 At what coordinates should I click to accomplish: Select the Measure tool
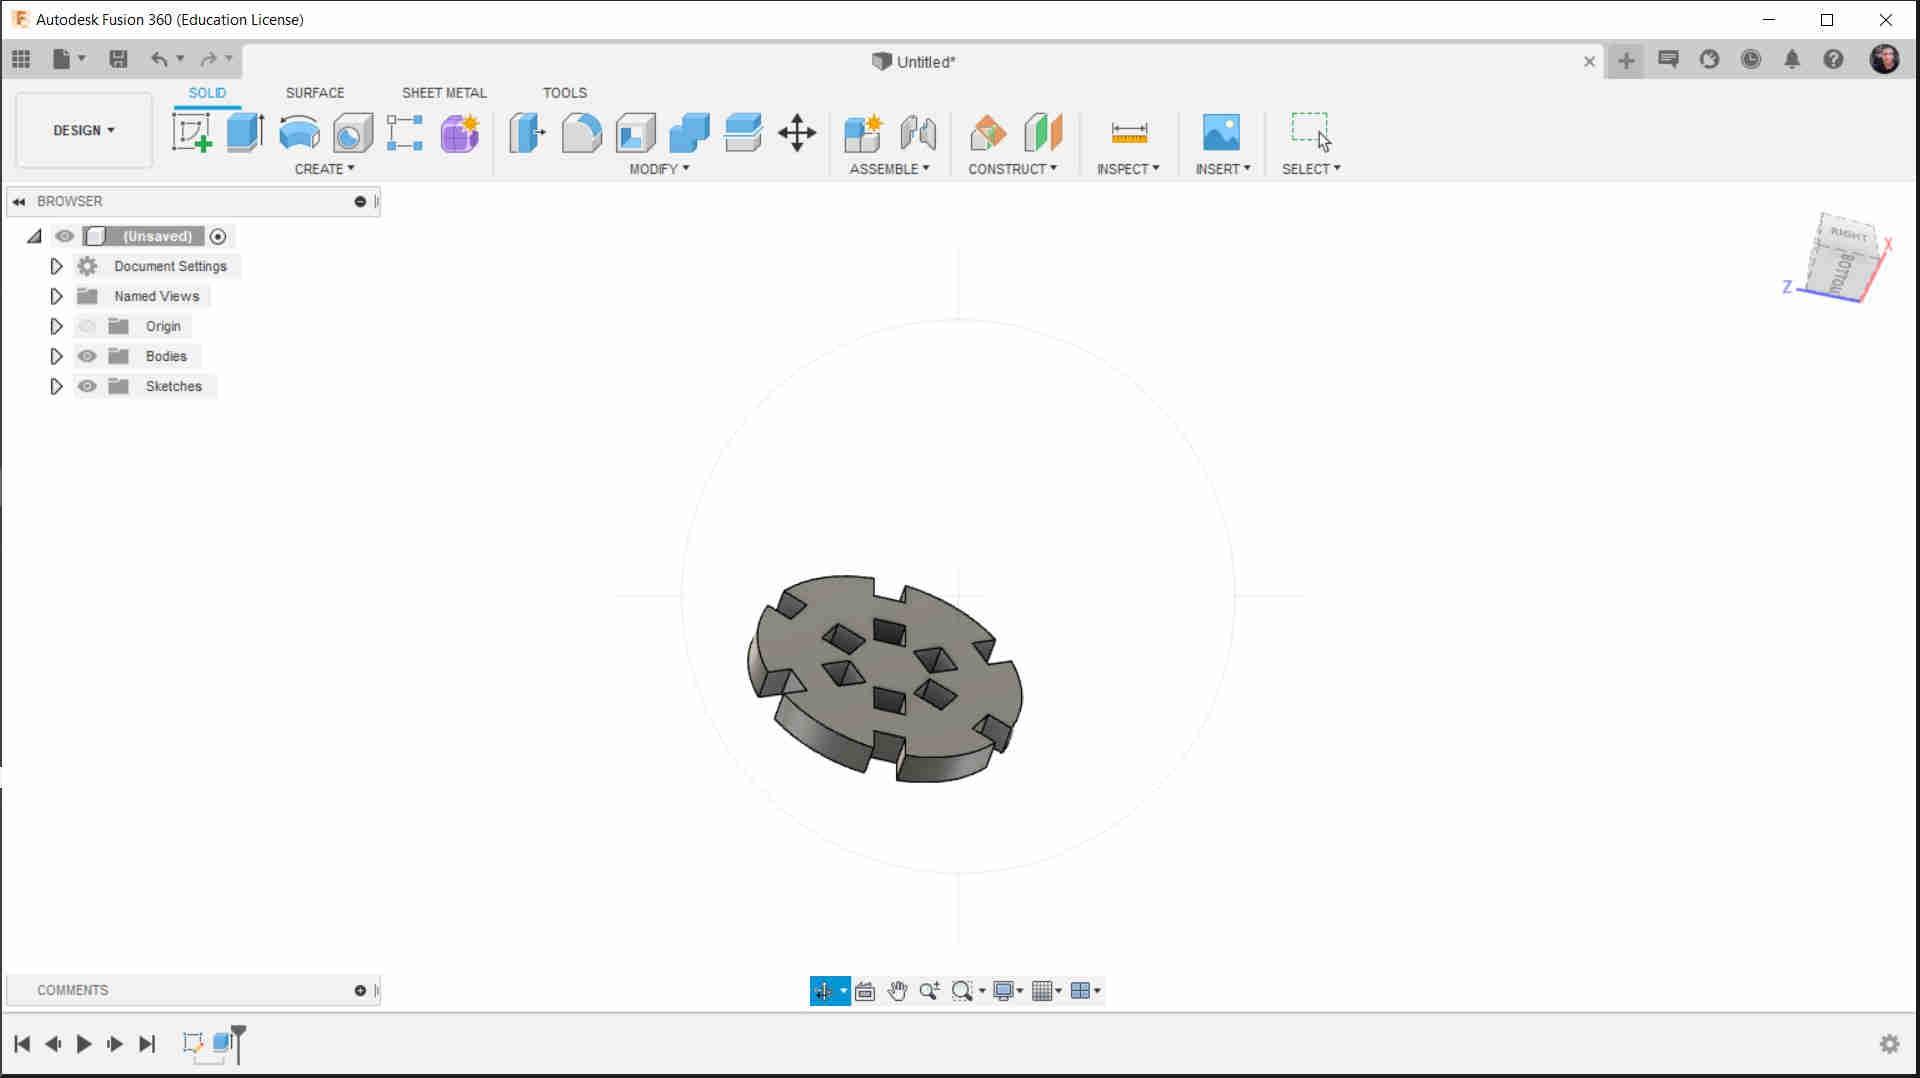coord(1129,132)
